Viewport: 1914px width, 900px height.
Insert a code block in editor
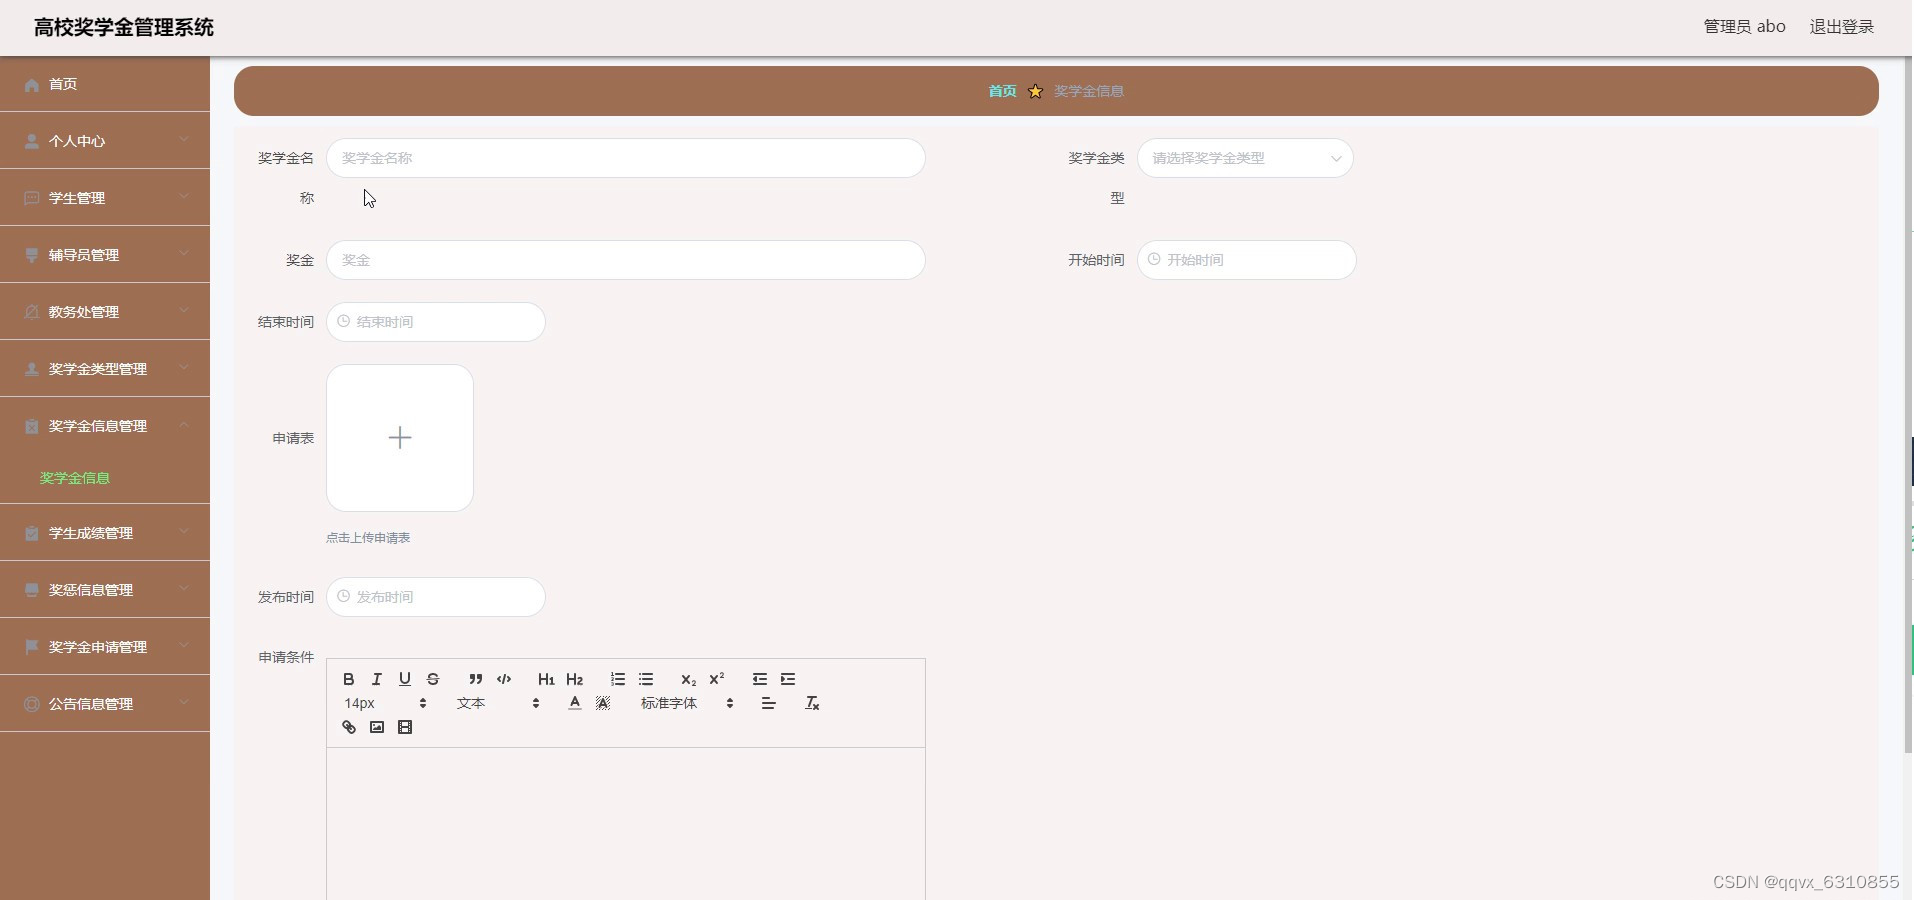point(504,679)
